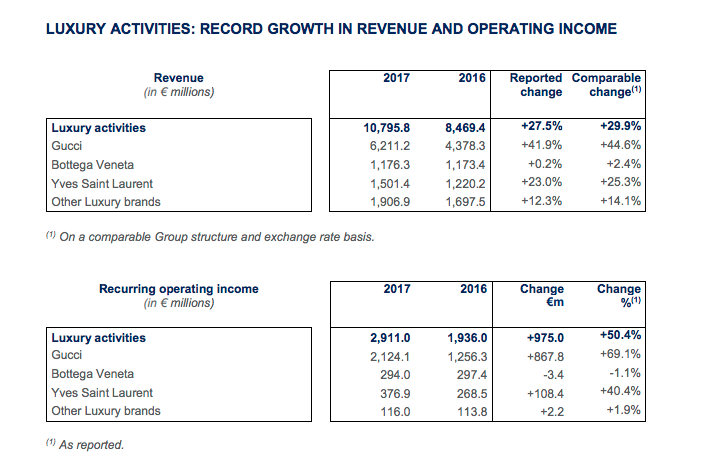
Task: Select the value 1,176.3
Action: click(390, 165)
